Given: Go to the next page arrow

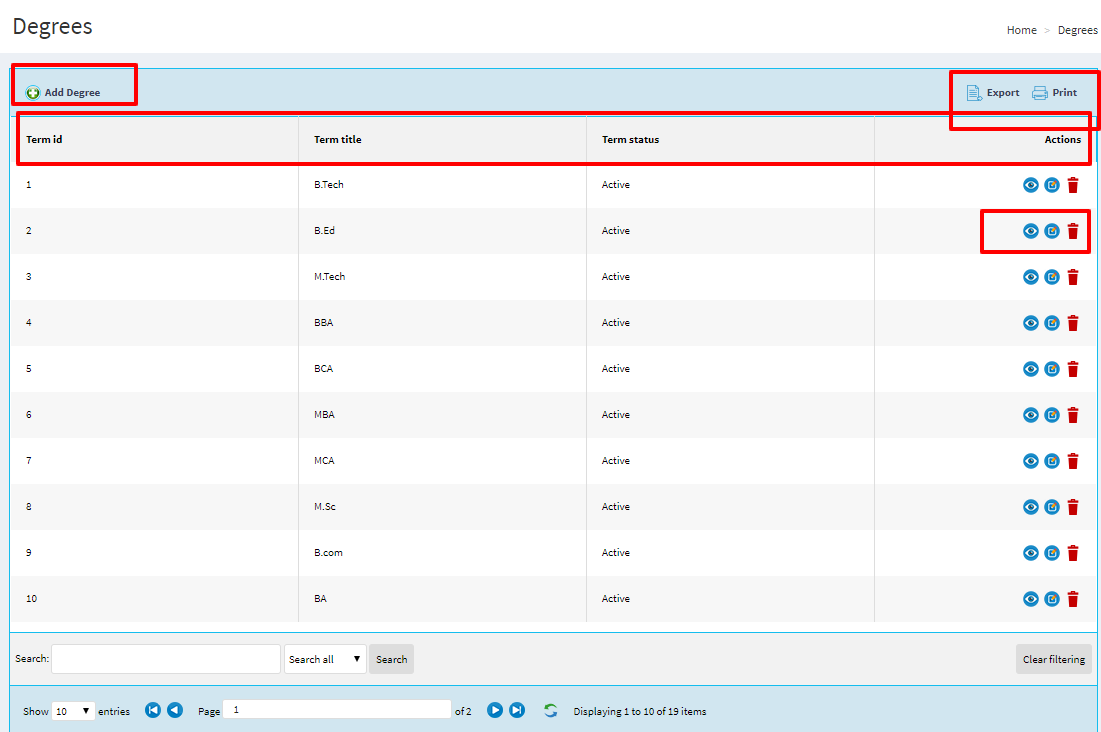Looking at the screenshot, I should (495, 710).
